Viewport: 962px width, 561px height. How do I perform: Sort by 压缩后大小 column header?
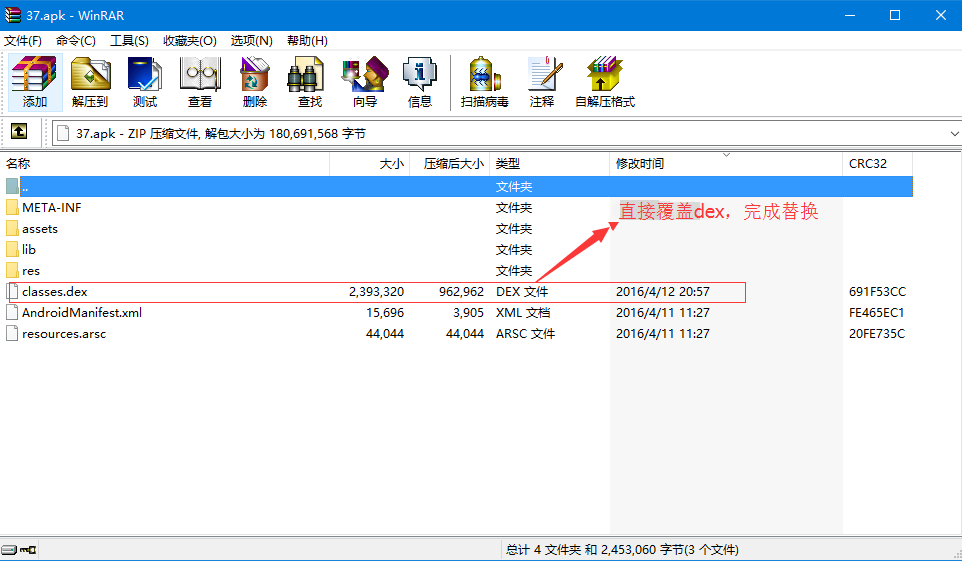click(x=449, y=163)
